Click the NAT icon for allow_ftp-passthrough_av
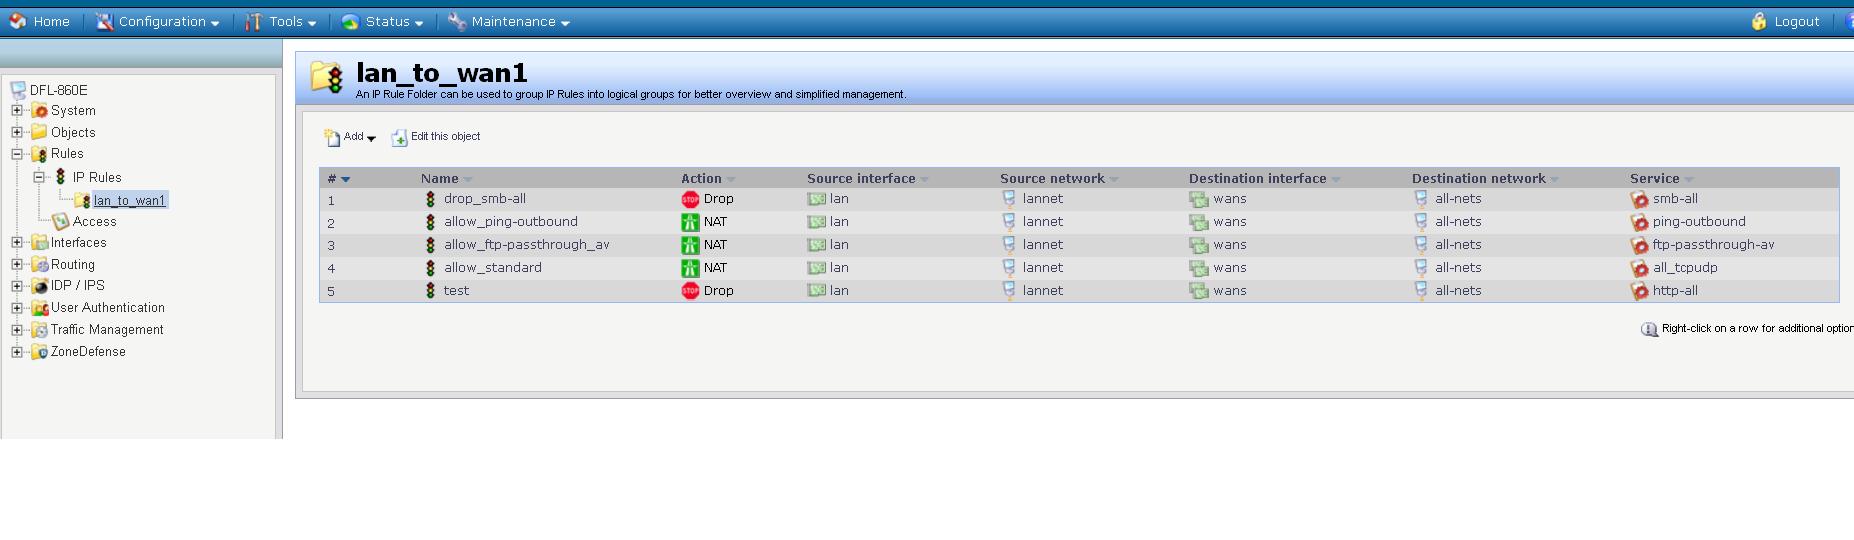The image size is (1854, 540). click(690, 245)
